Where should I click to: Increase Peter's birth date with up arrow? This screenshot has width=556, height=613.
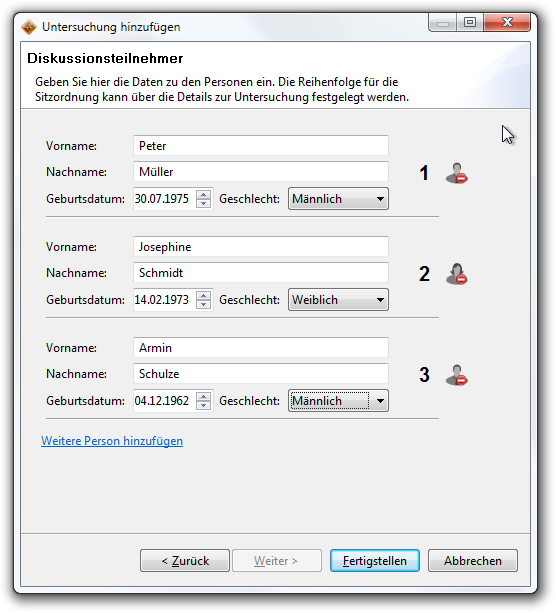(x=203, y=194)
